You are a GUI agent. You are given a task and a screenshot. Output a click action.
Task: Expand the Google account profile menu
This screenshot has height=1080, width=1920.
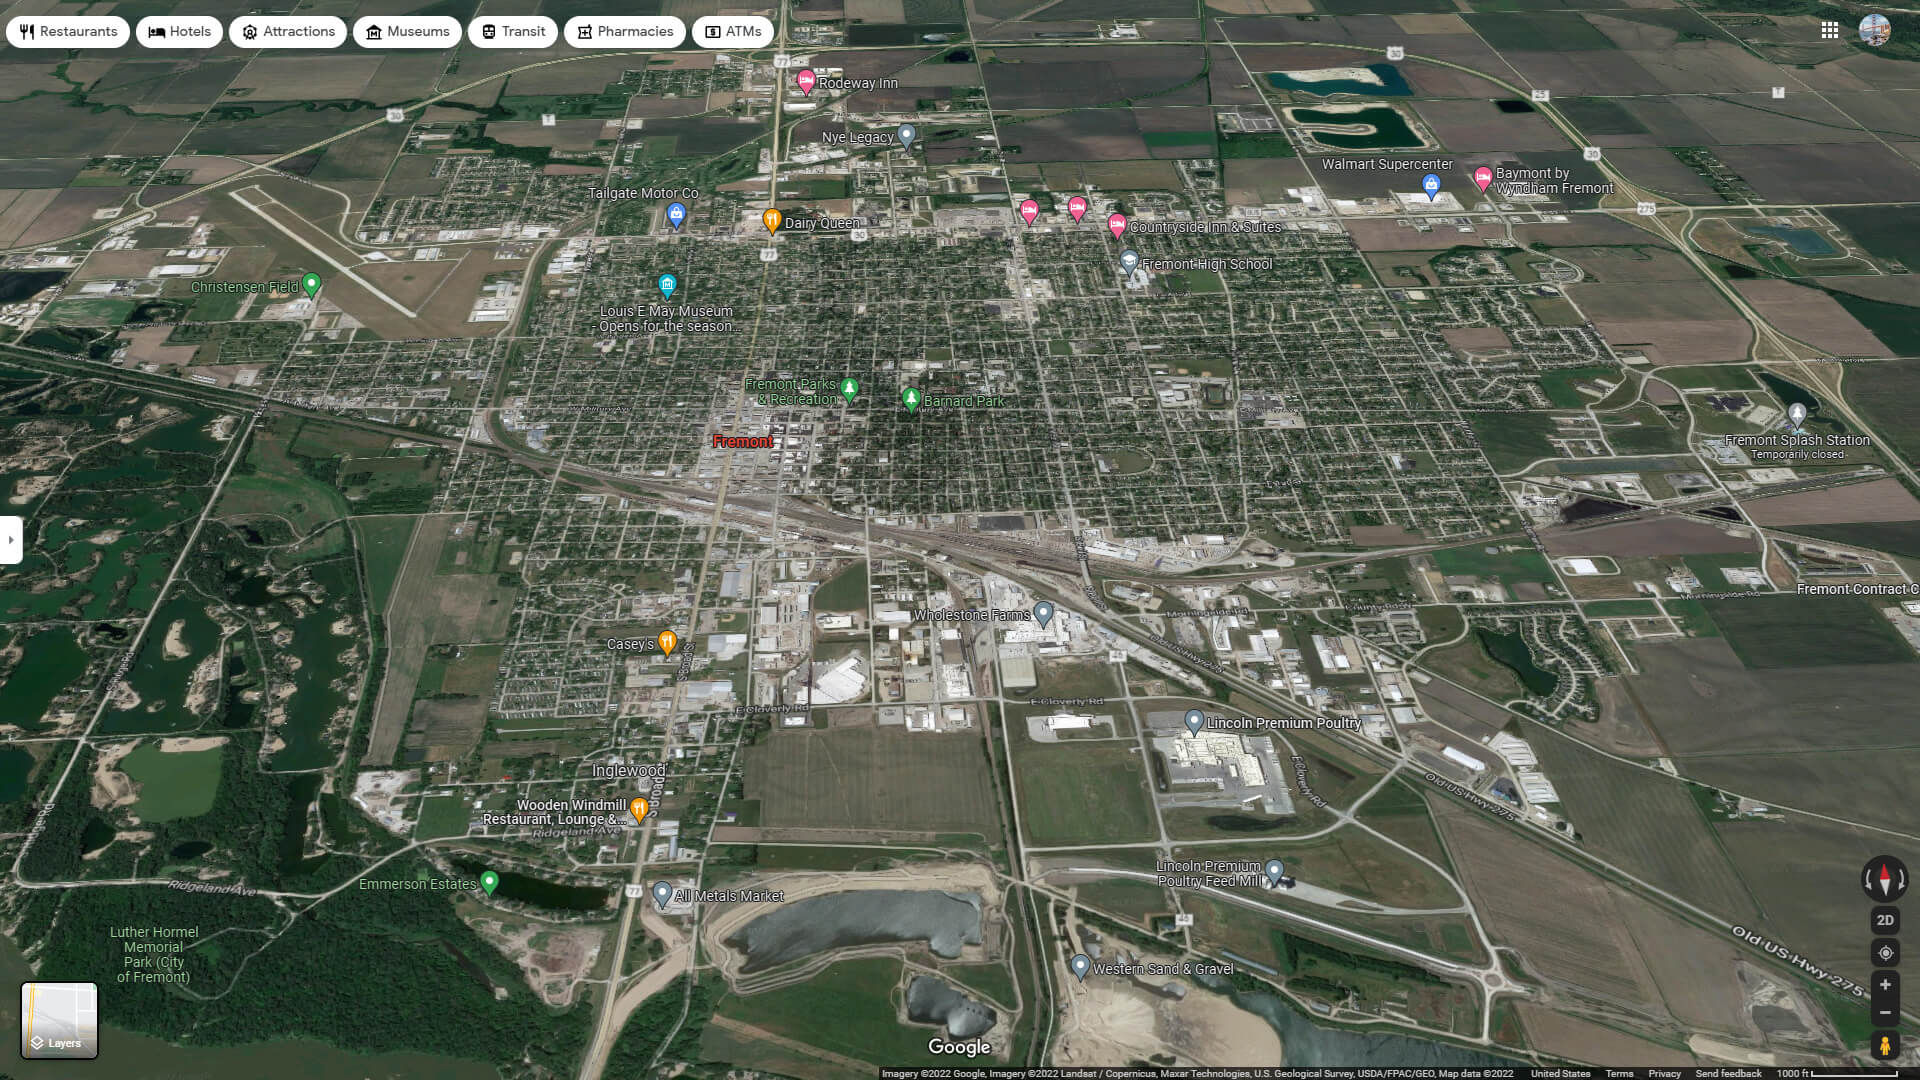tap(1875, 30)
